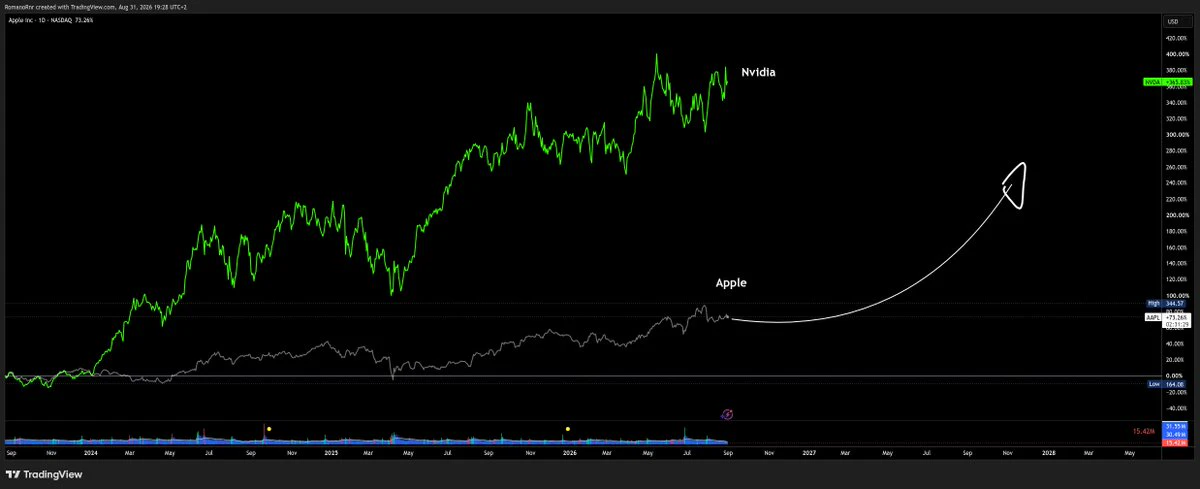Click the green NVDA +365.83% price label
1200x489 pixels.
[1167, 82]
